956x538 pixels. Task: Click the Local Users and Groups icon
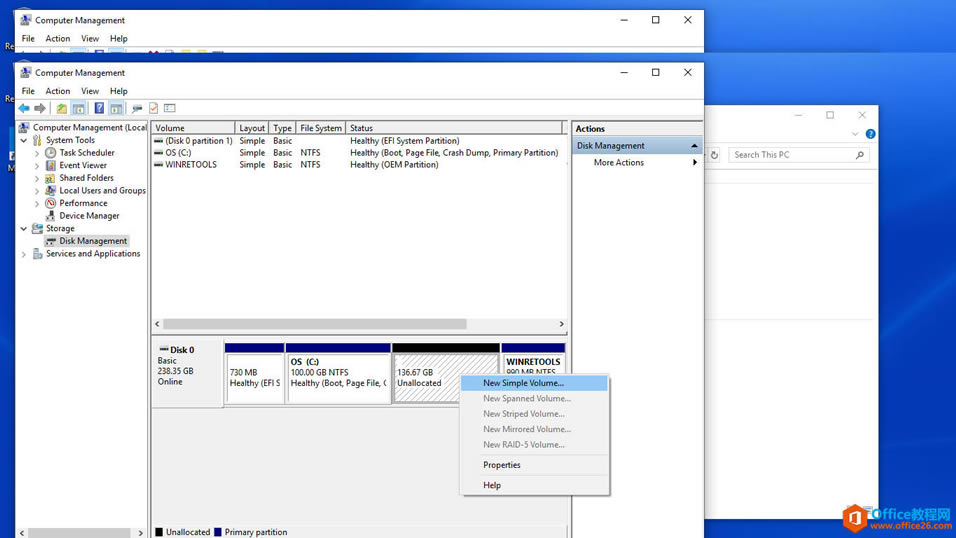click(51, 190)
